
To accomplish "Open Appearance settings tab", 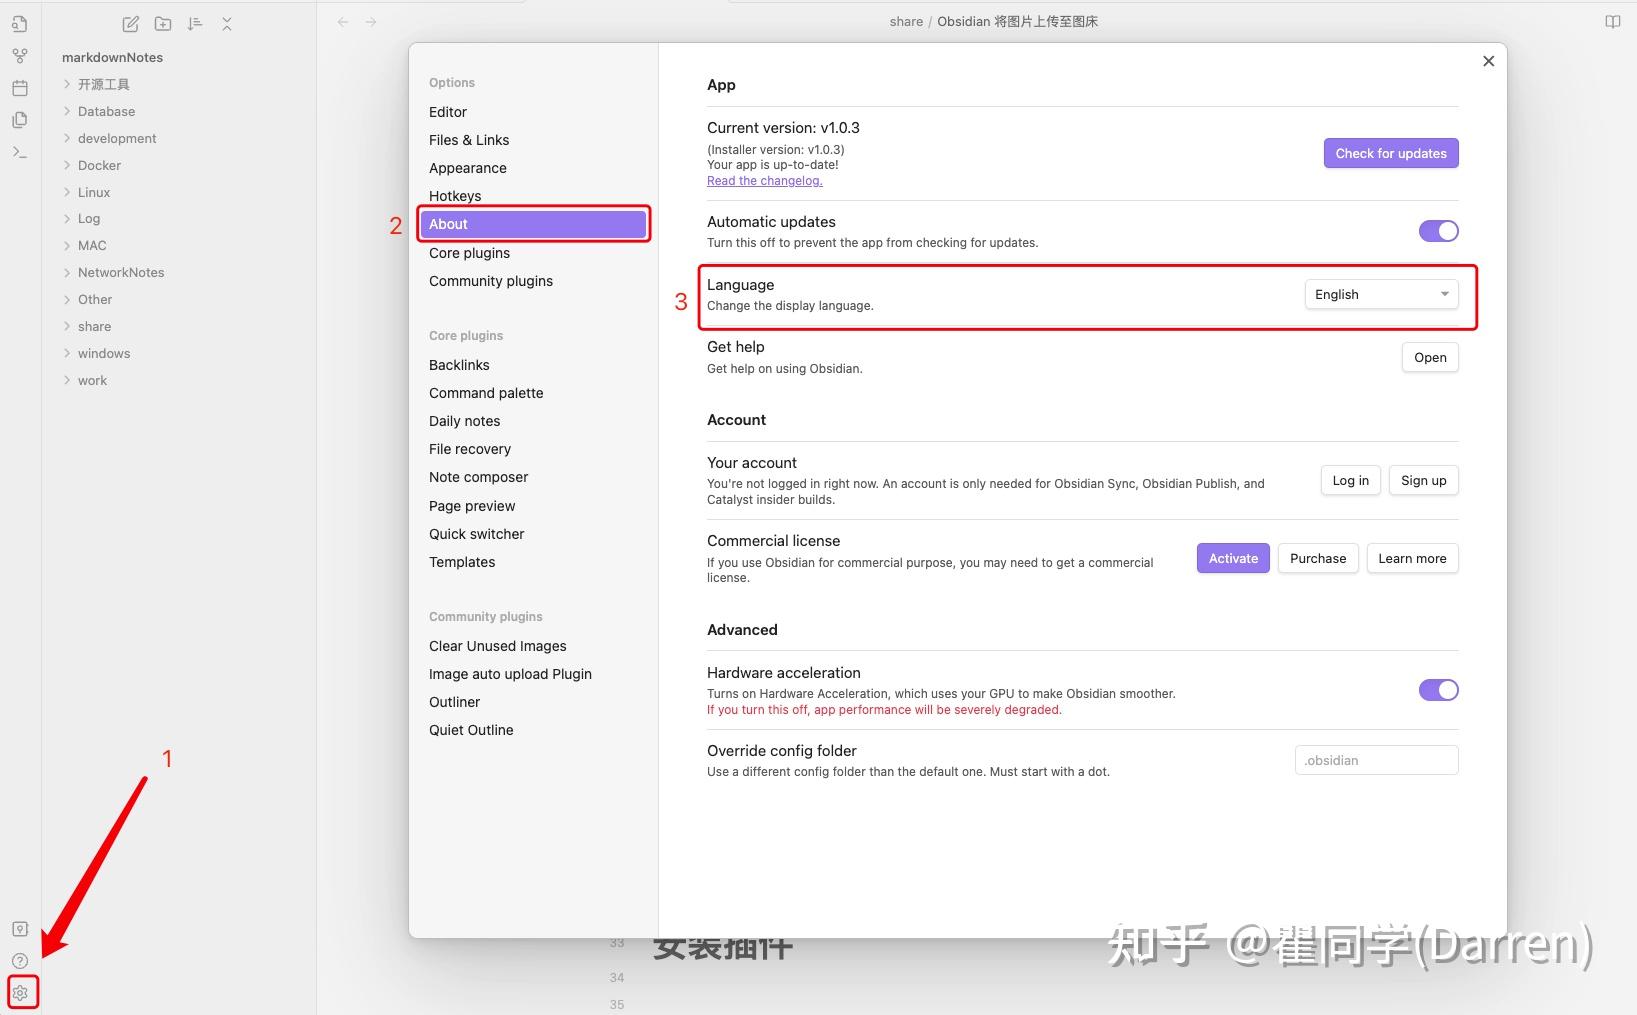I will 533,168.
